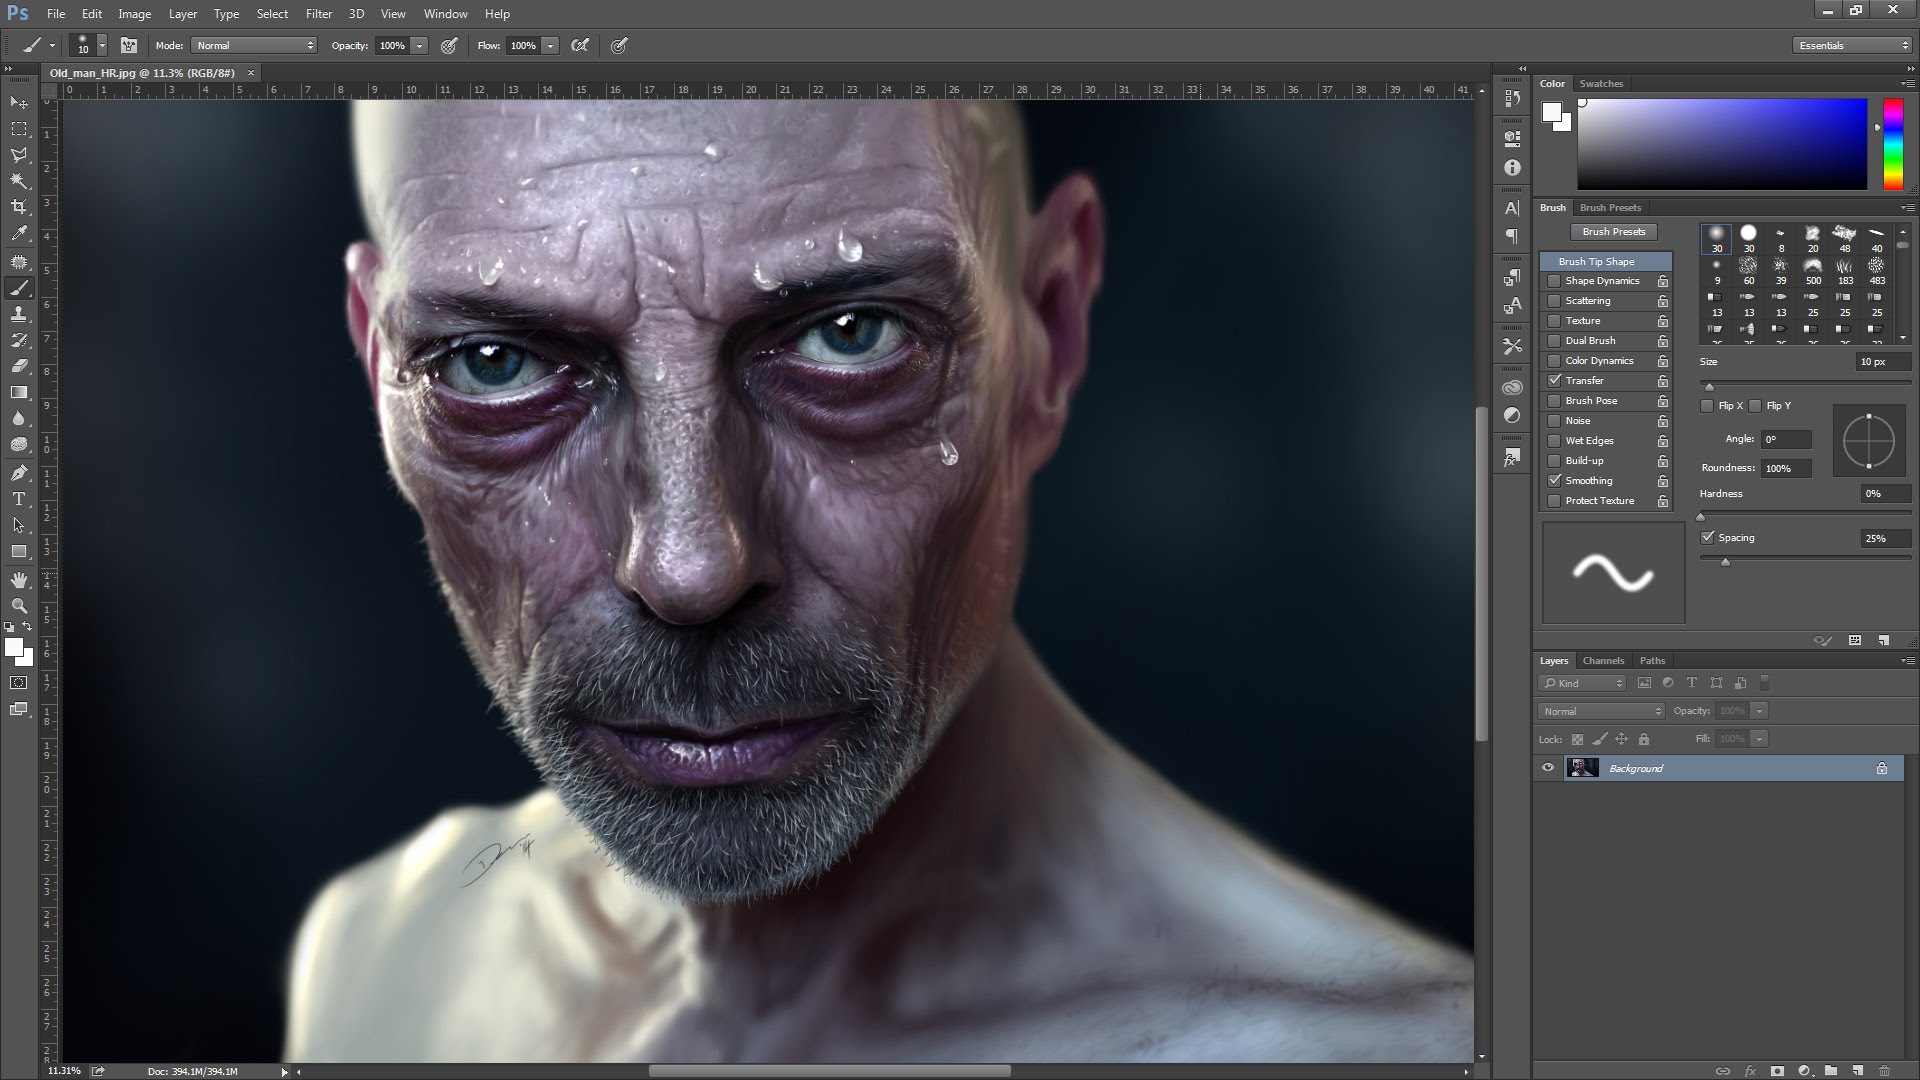
Task: Select the Move tool
Action: [18, 103]
